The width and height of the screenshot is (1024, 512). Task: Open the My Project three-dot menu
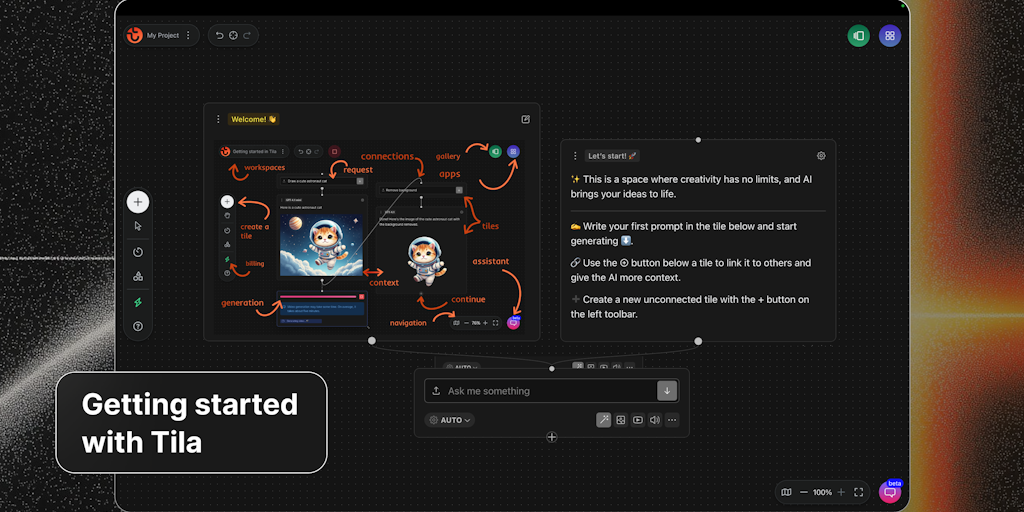(188, 35)
